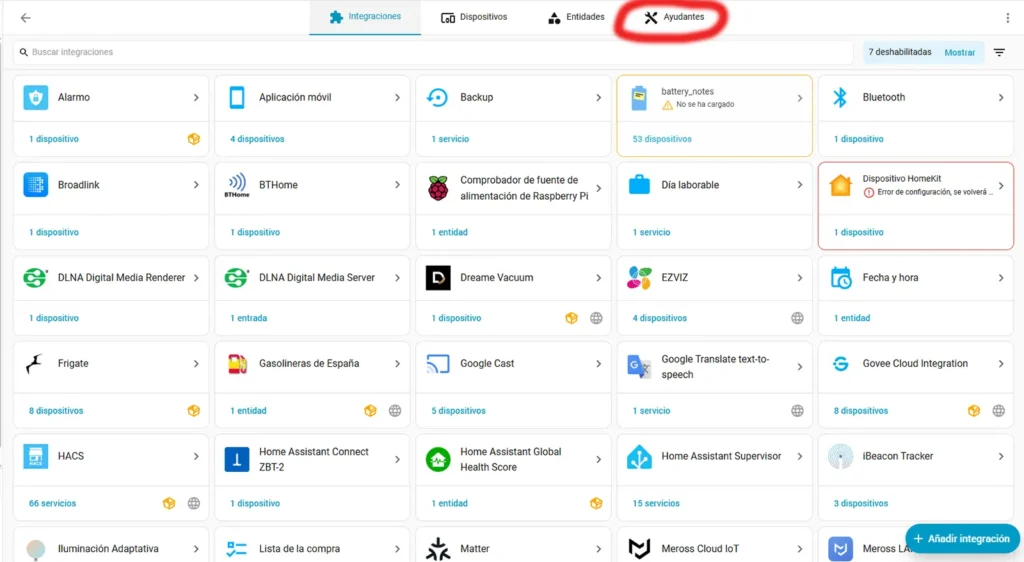The height and width of the screenshot is (562, 1024).
Task: Click the Dreame Vacuum logo icon
Action: click(x=438, y=277)
